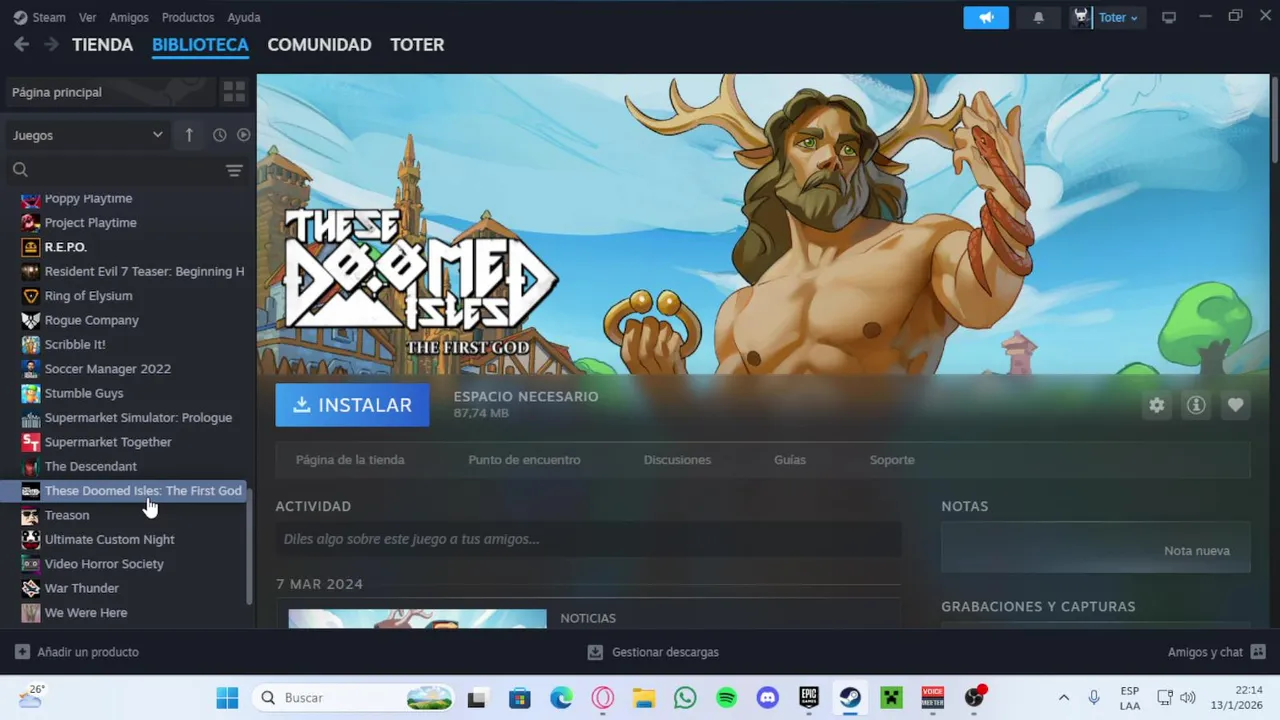Click the Windows Buscar search box
The height and width of the screenshot is (720, 1280).
(x=355, y=697)
